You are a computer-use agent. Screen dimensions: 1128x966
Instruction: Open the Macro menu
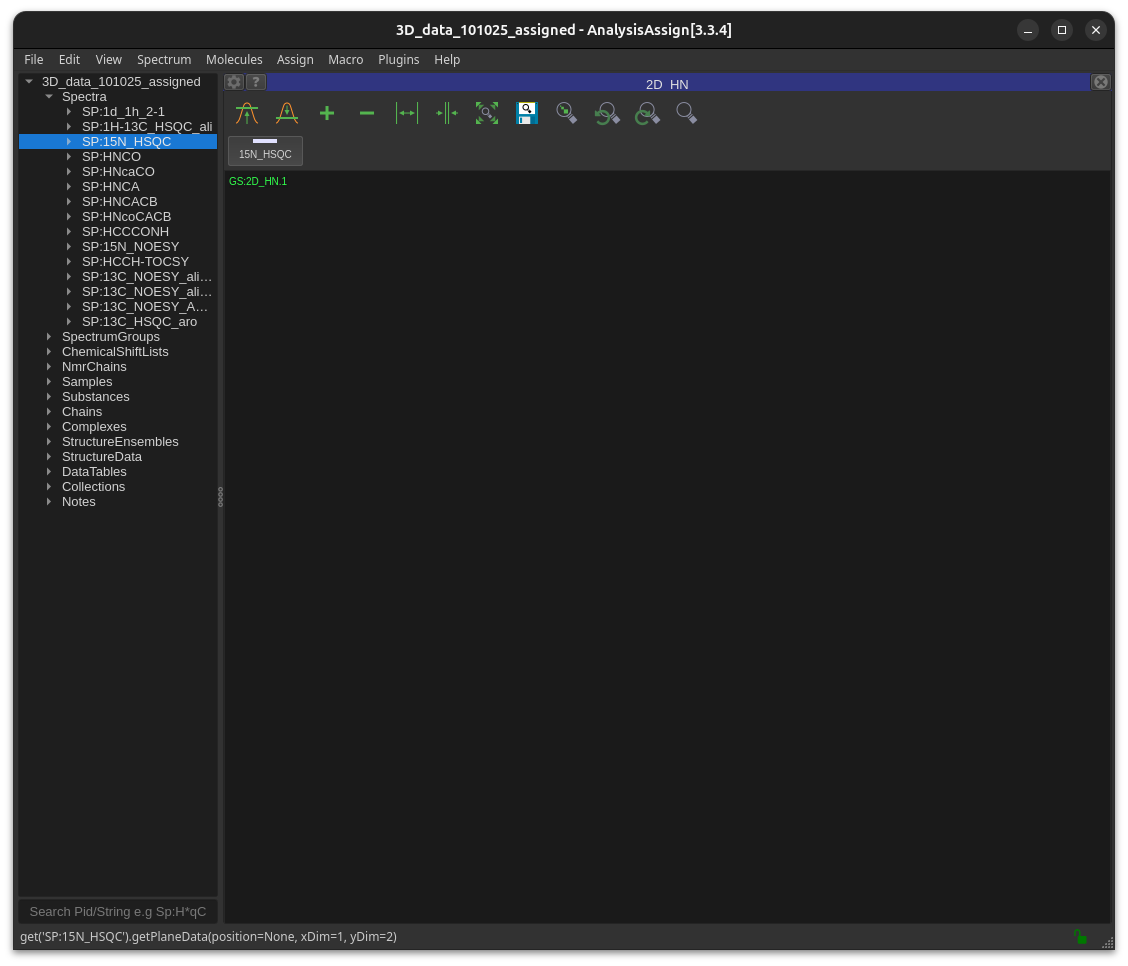click(x=345, y=60)
